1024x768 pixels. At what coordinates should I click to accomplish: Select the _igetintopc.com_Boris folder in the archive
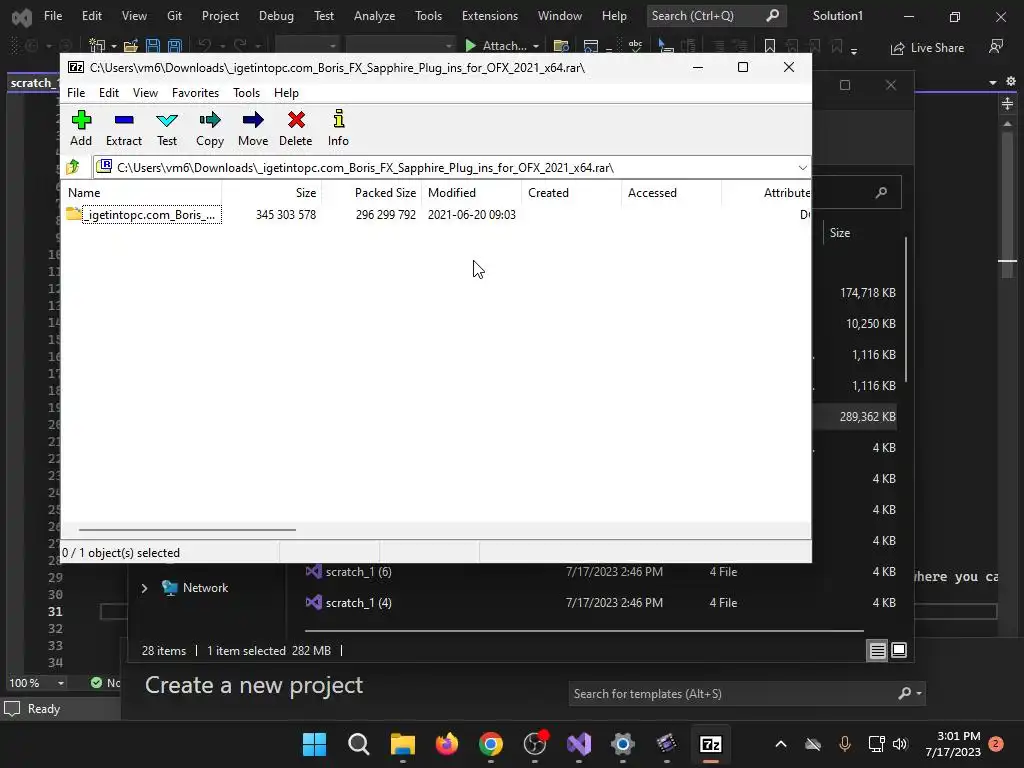144,215
